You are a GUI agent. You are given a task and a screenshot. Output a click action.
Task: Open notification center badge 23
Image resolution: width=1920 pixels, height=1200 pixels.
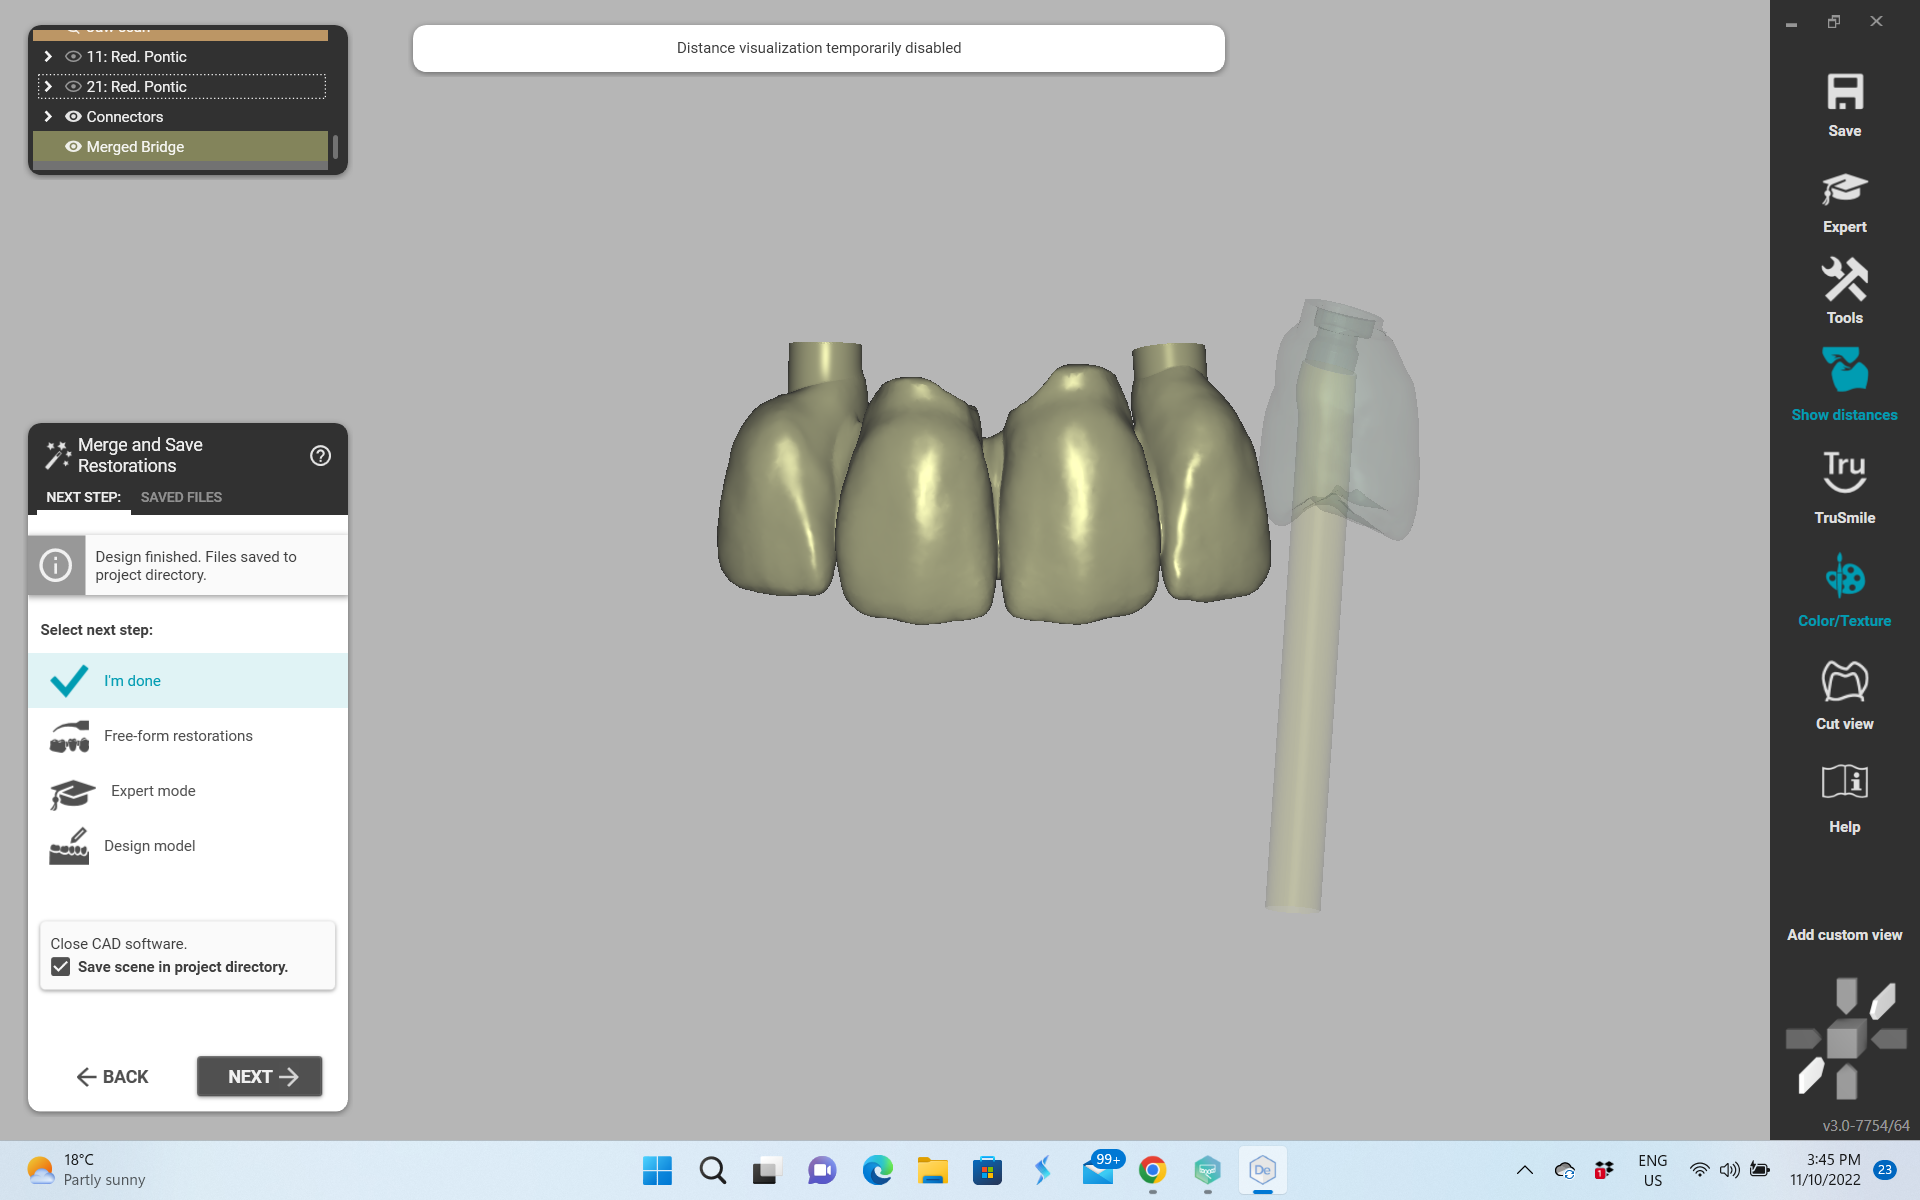[x=1885, y=1170]
